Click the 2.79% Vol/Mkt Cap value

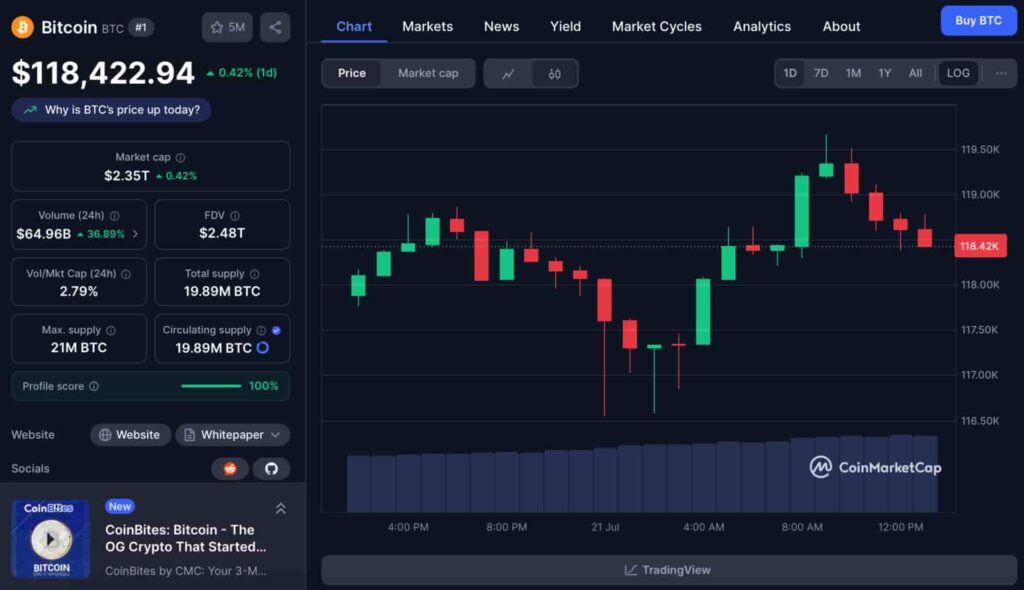tap(78, 291)
